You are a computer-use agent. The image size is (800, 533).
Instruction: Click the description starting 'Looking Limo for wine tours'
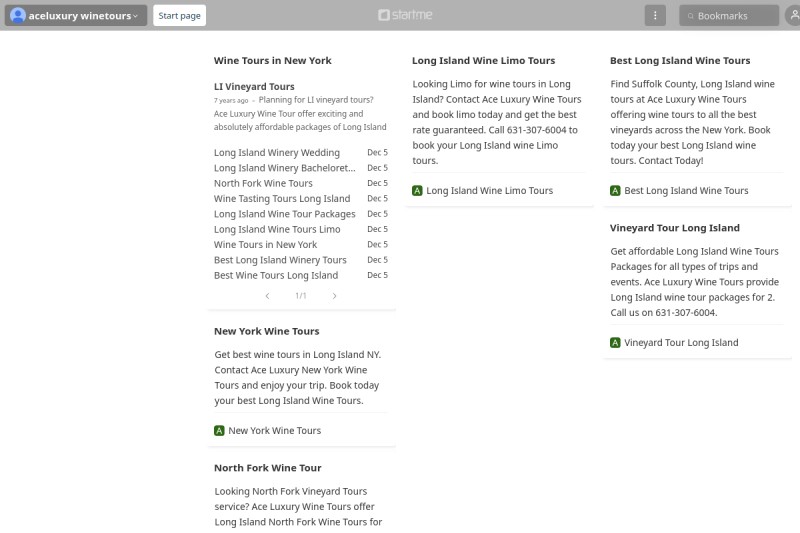coord(497,122)
